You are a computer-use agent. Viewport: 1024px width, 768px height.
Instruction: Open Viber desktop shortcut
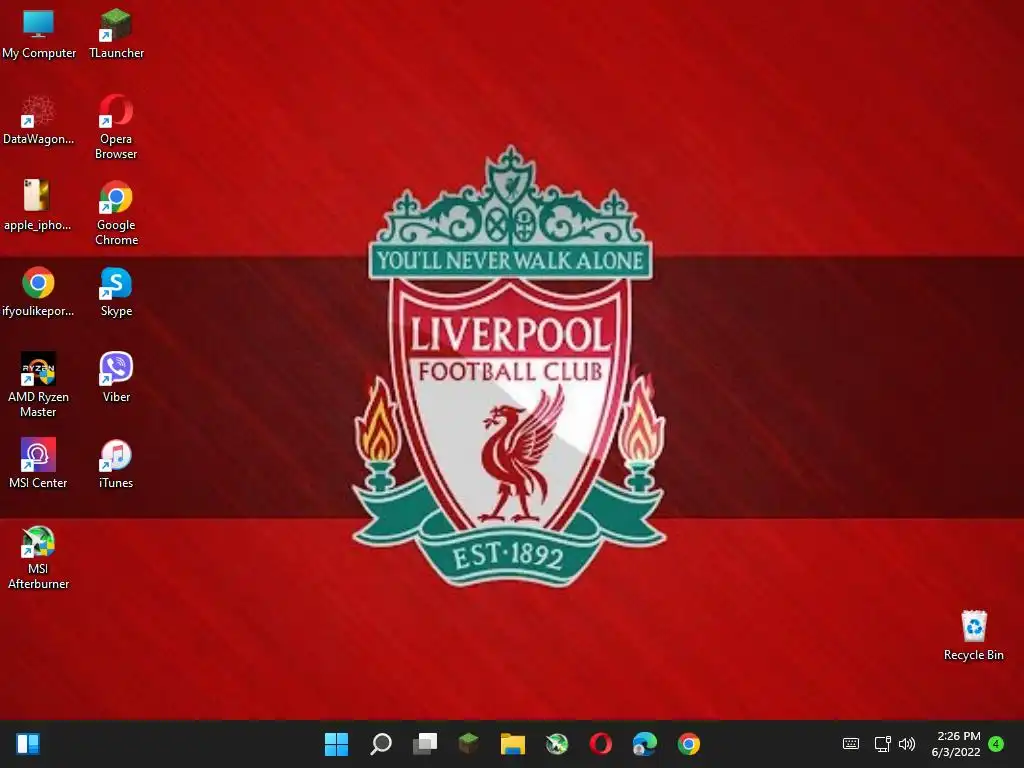coord(116,377)
